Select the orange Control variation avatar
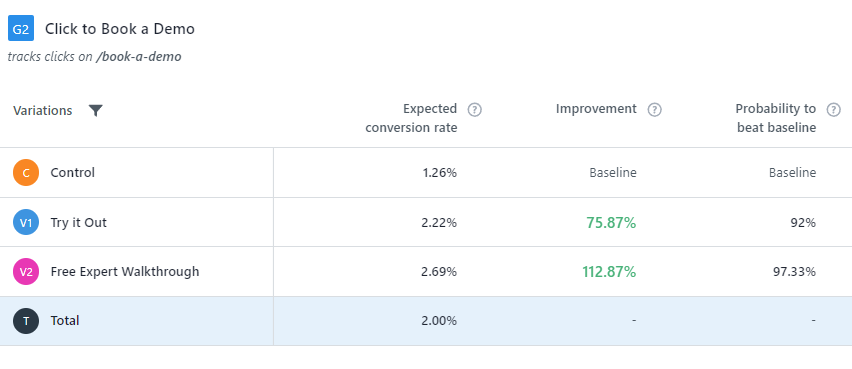The width and height of the screenshot is (852, 369). (26, 173)
